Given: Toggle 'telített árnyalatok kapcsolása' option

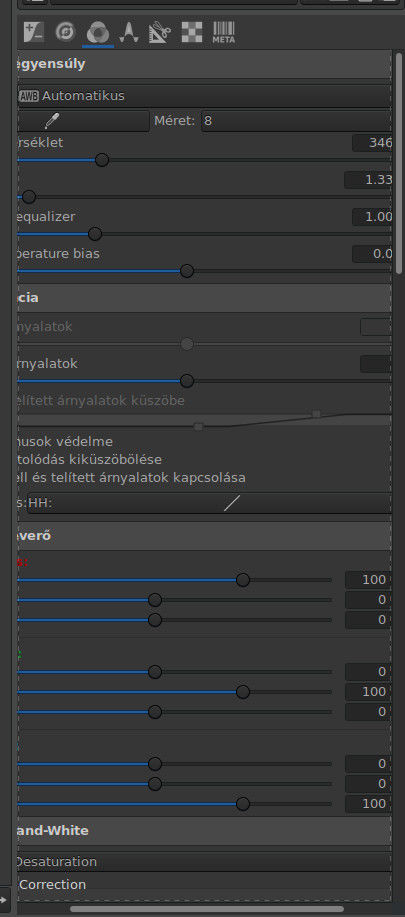Looking at the screenshot, I should tap(131, 478).
